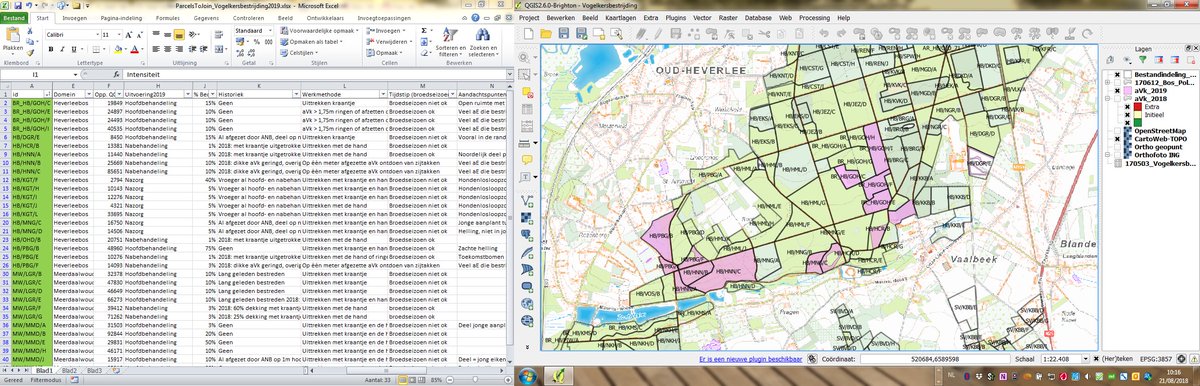Open the Processing menu in QGIS

pos(814,18)
